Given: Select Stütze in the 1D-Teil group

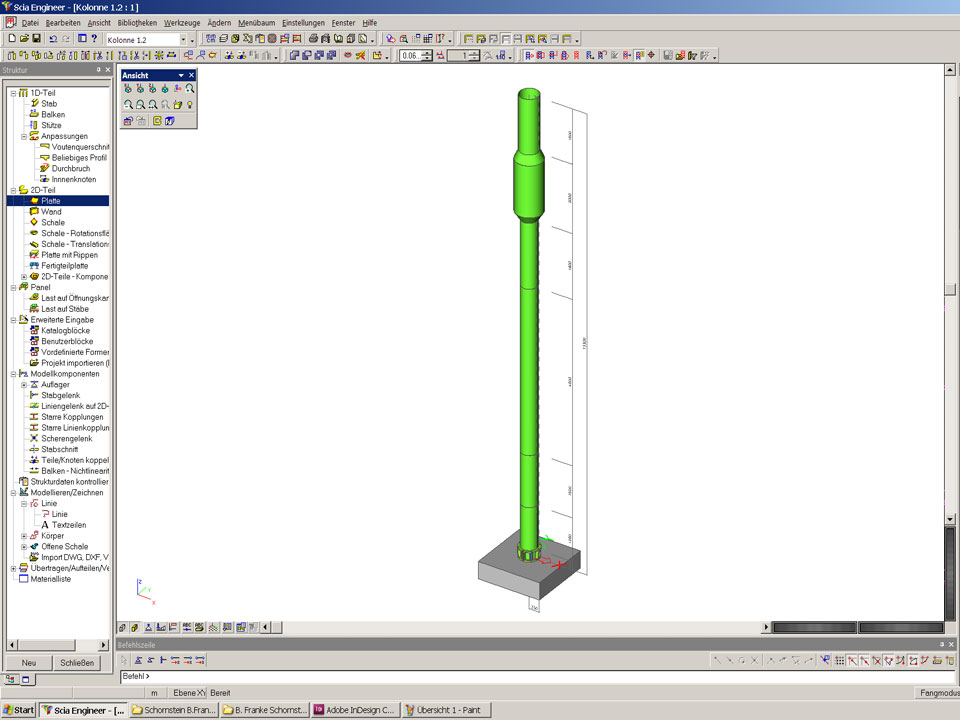Looking at the screenshot, I should (x=51, y=125).
